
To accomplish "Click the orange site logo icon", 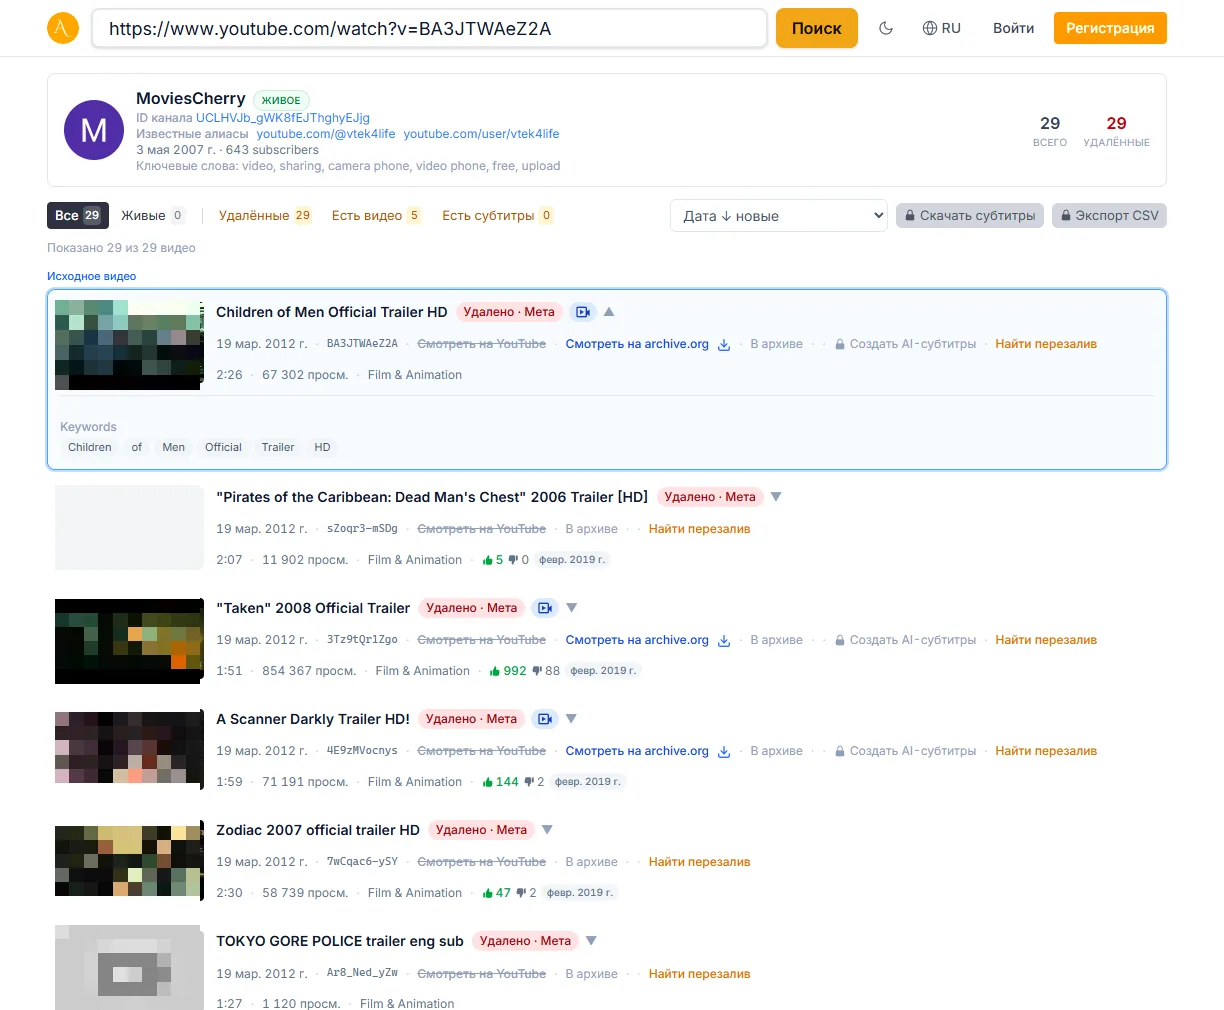I will point(63,28).
